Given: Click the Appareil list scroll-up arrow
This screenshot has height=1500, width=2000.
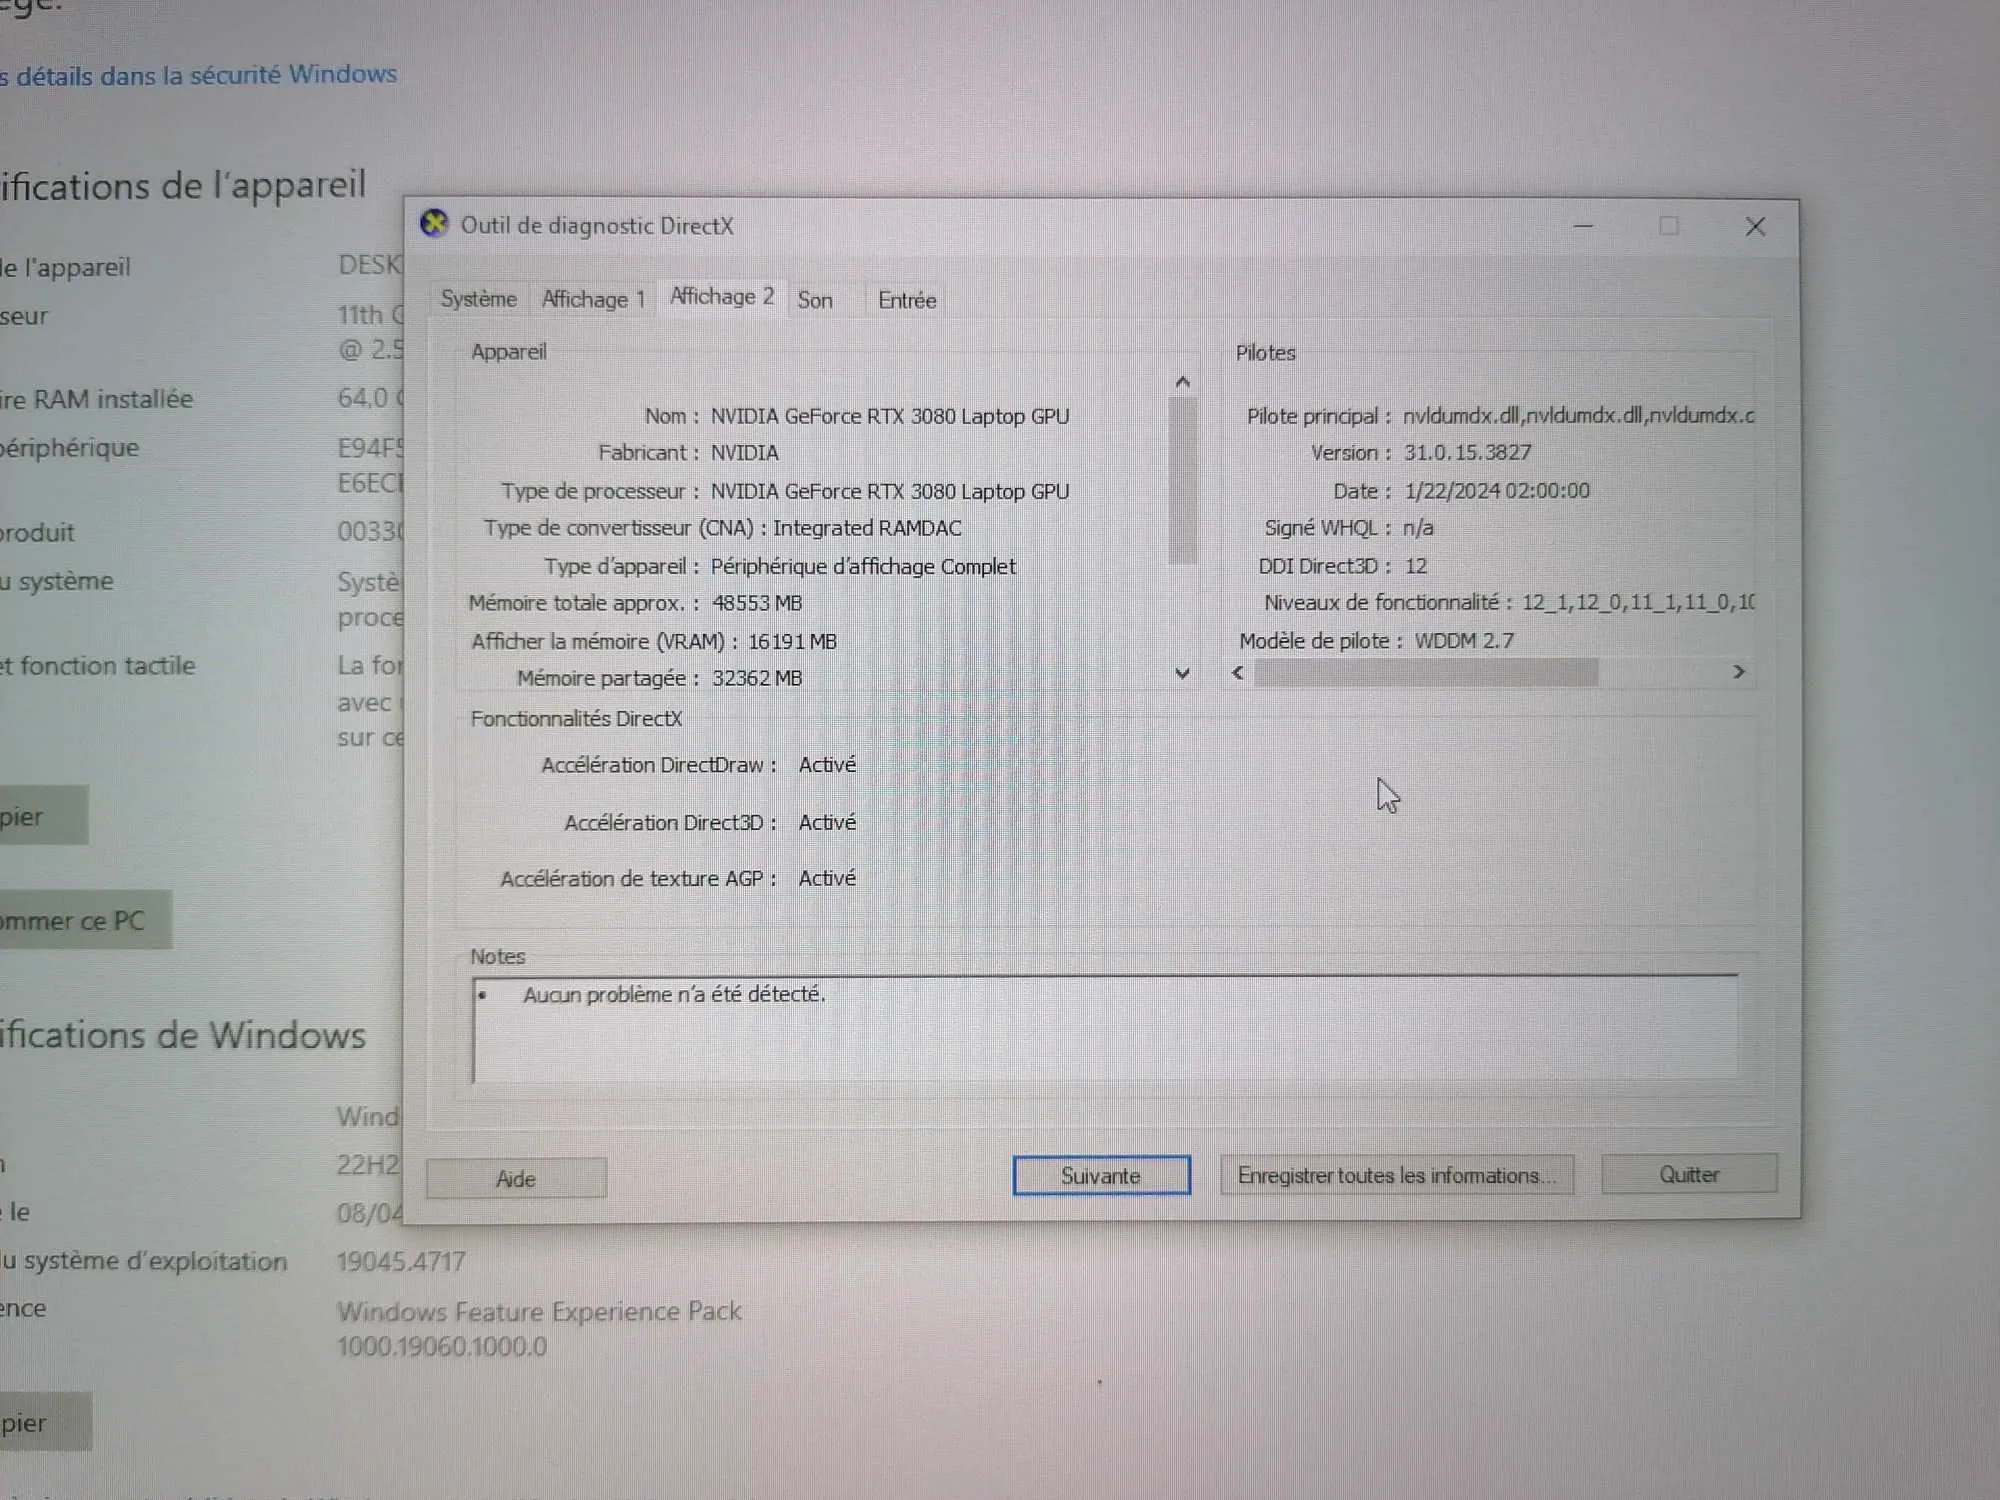Looking at the screenshot, I should [1183, 382].
